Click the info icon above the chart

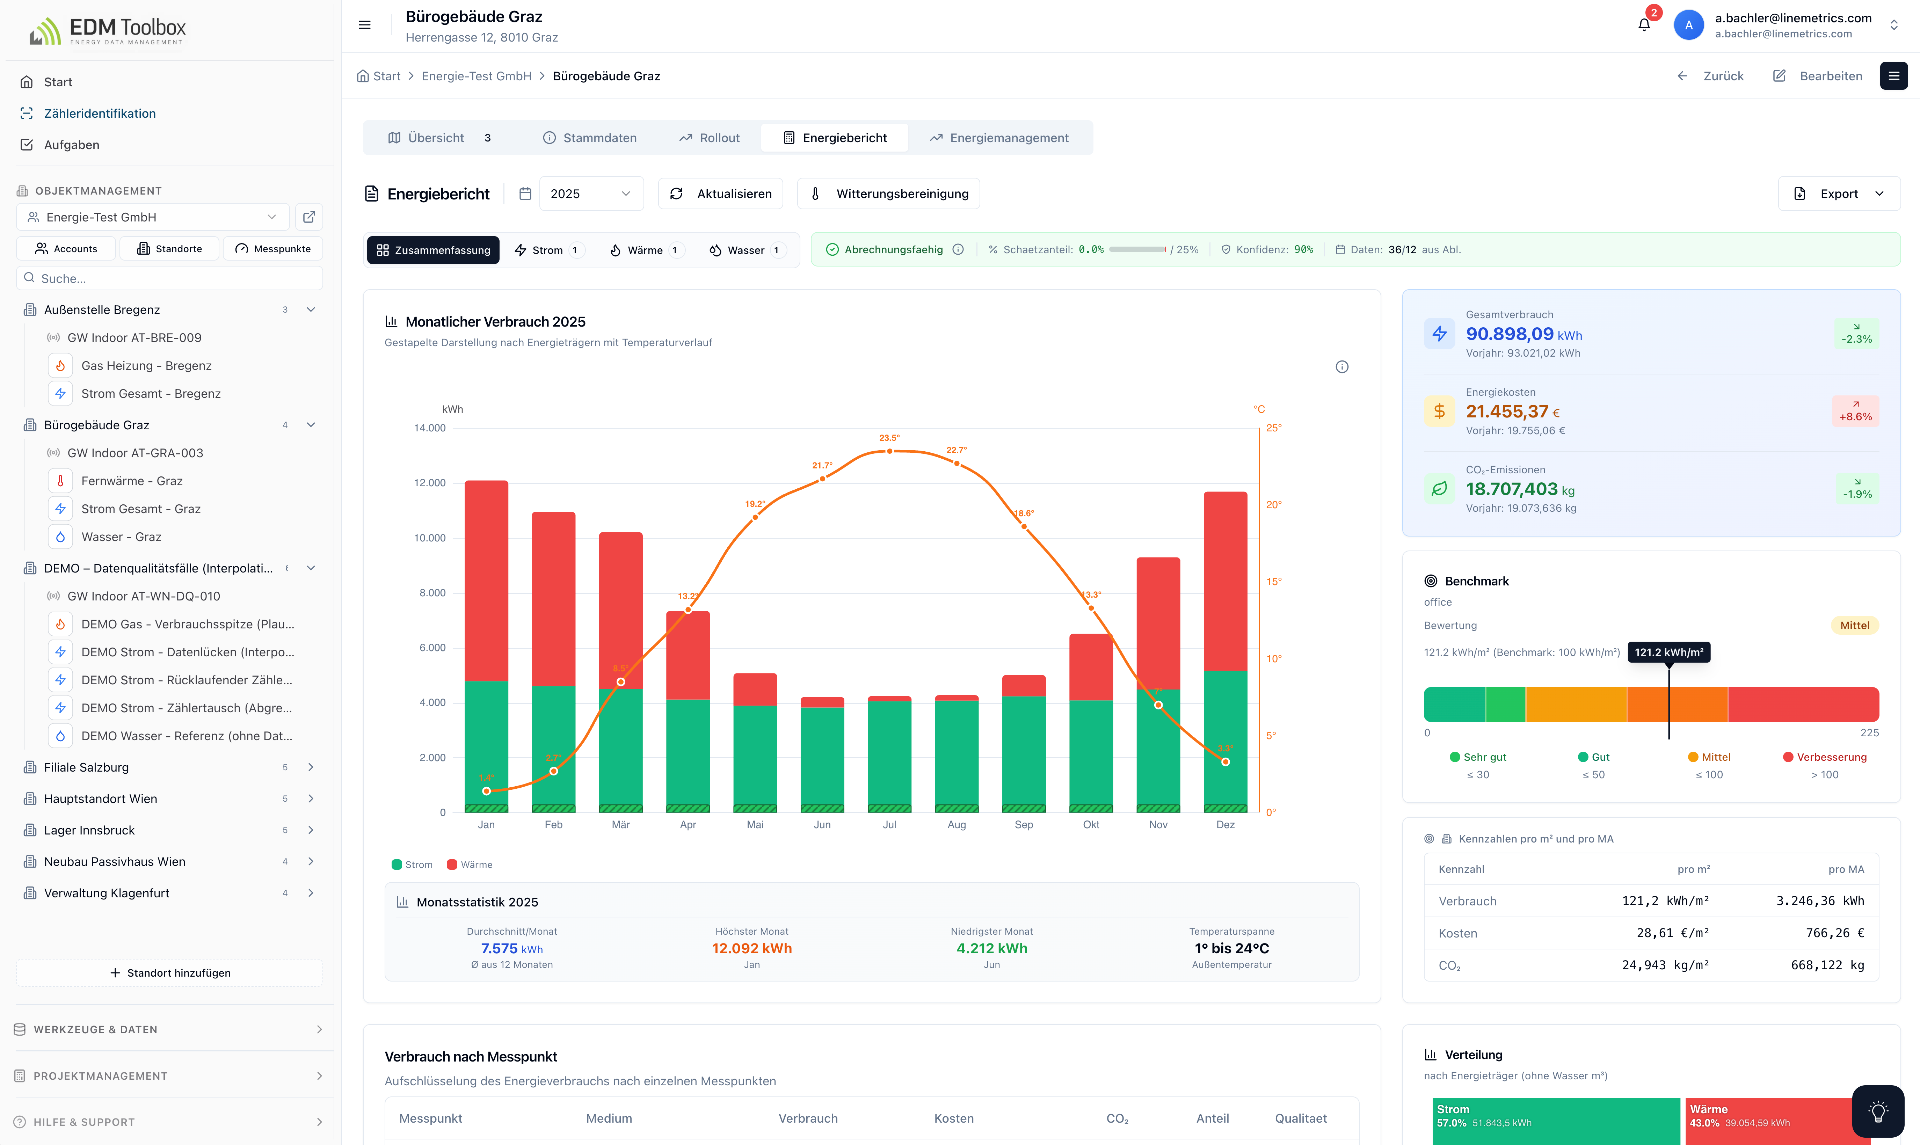click(1342, 367)
